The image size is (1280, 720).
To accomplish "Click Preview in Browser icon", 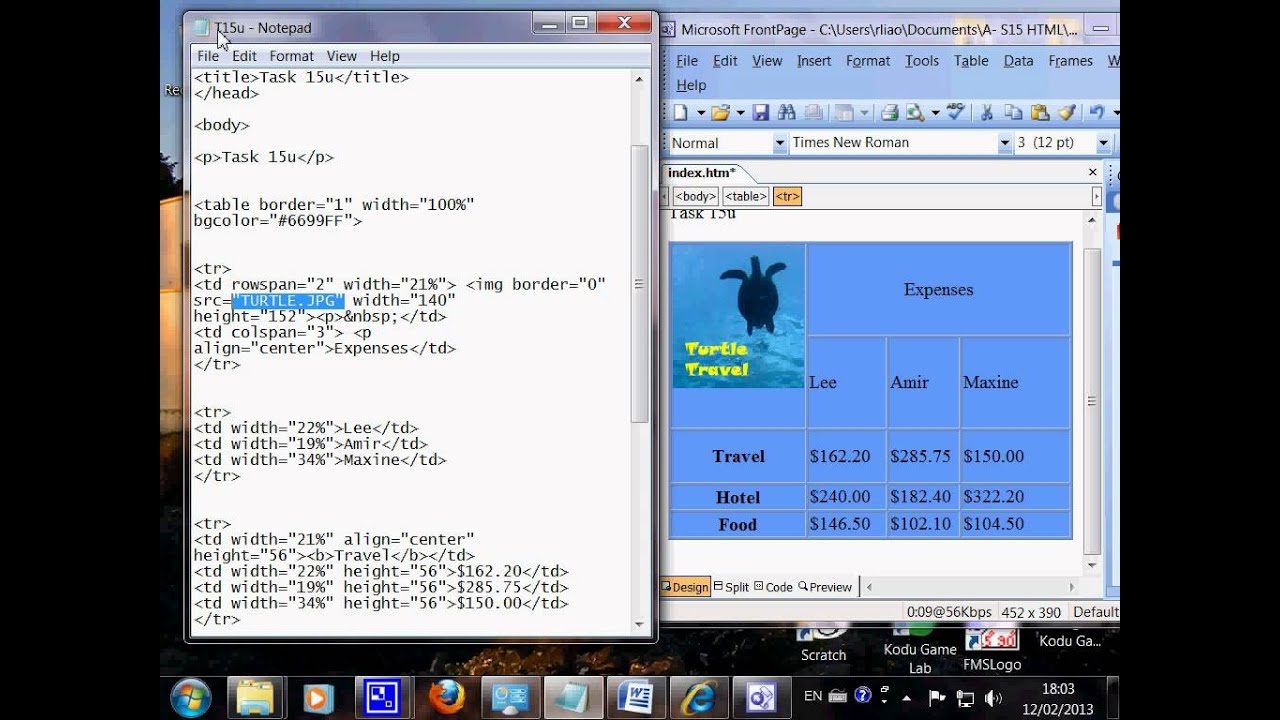I will (x=914, y=113).
